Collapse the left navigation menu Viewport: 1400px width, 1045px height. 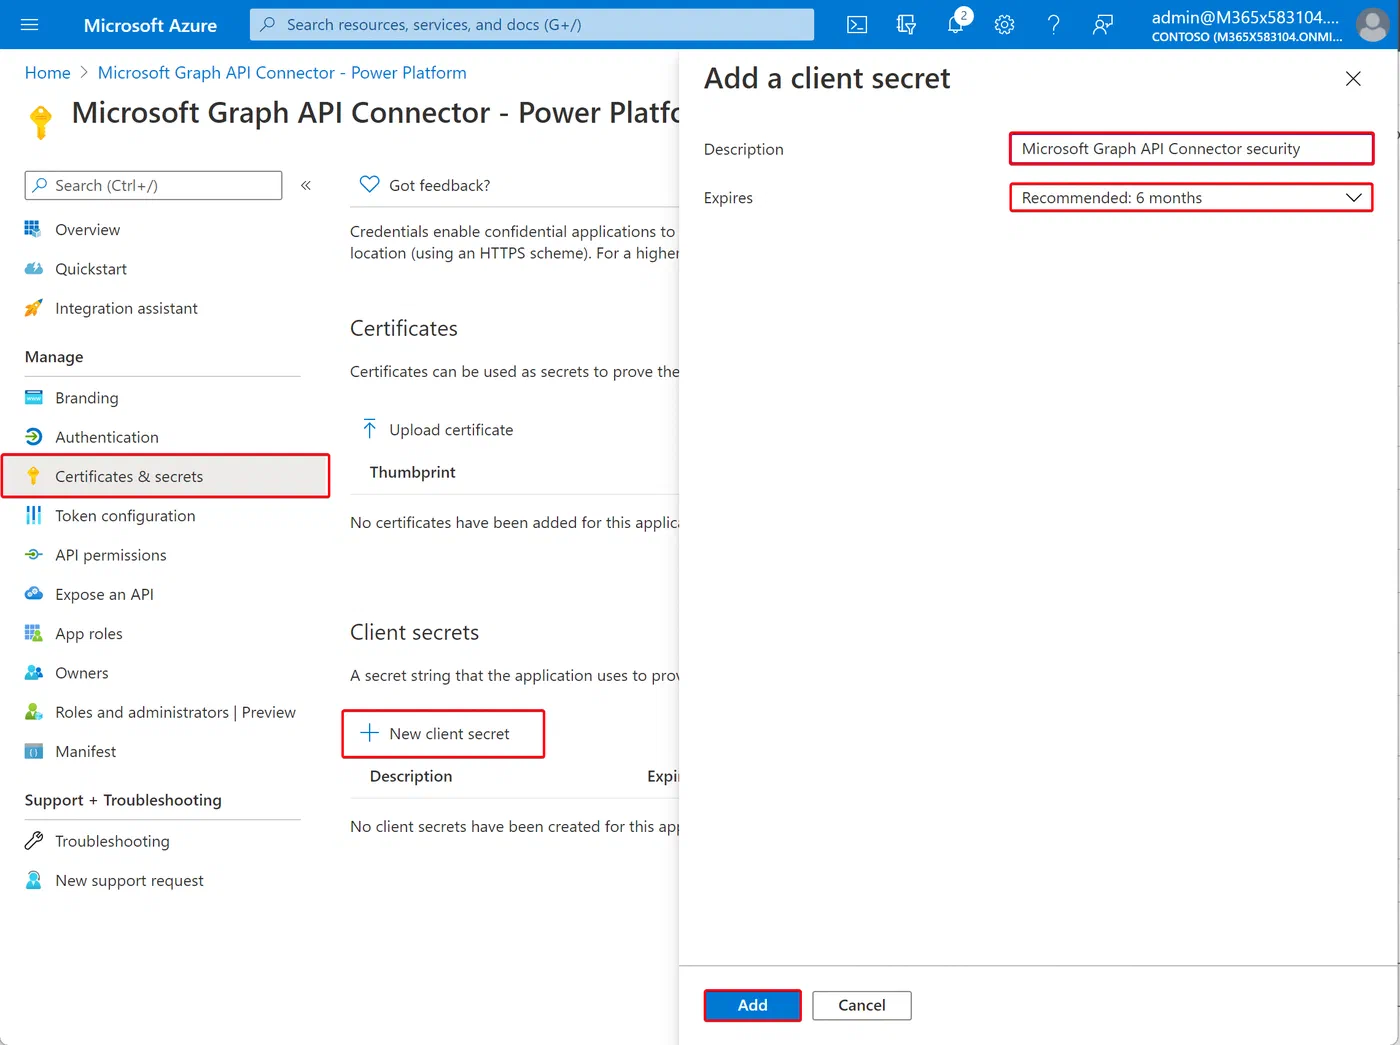coord(306,185)
